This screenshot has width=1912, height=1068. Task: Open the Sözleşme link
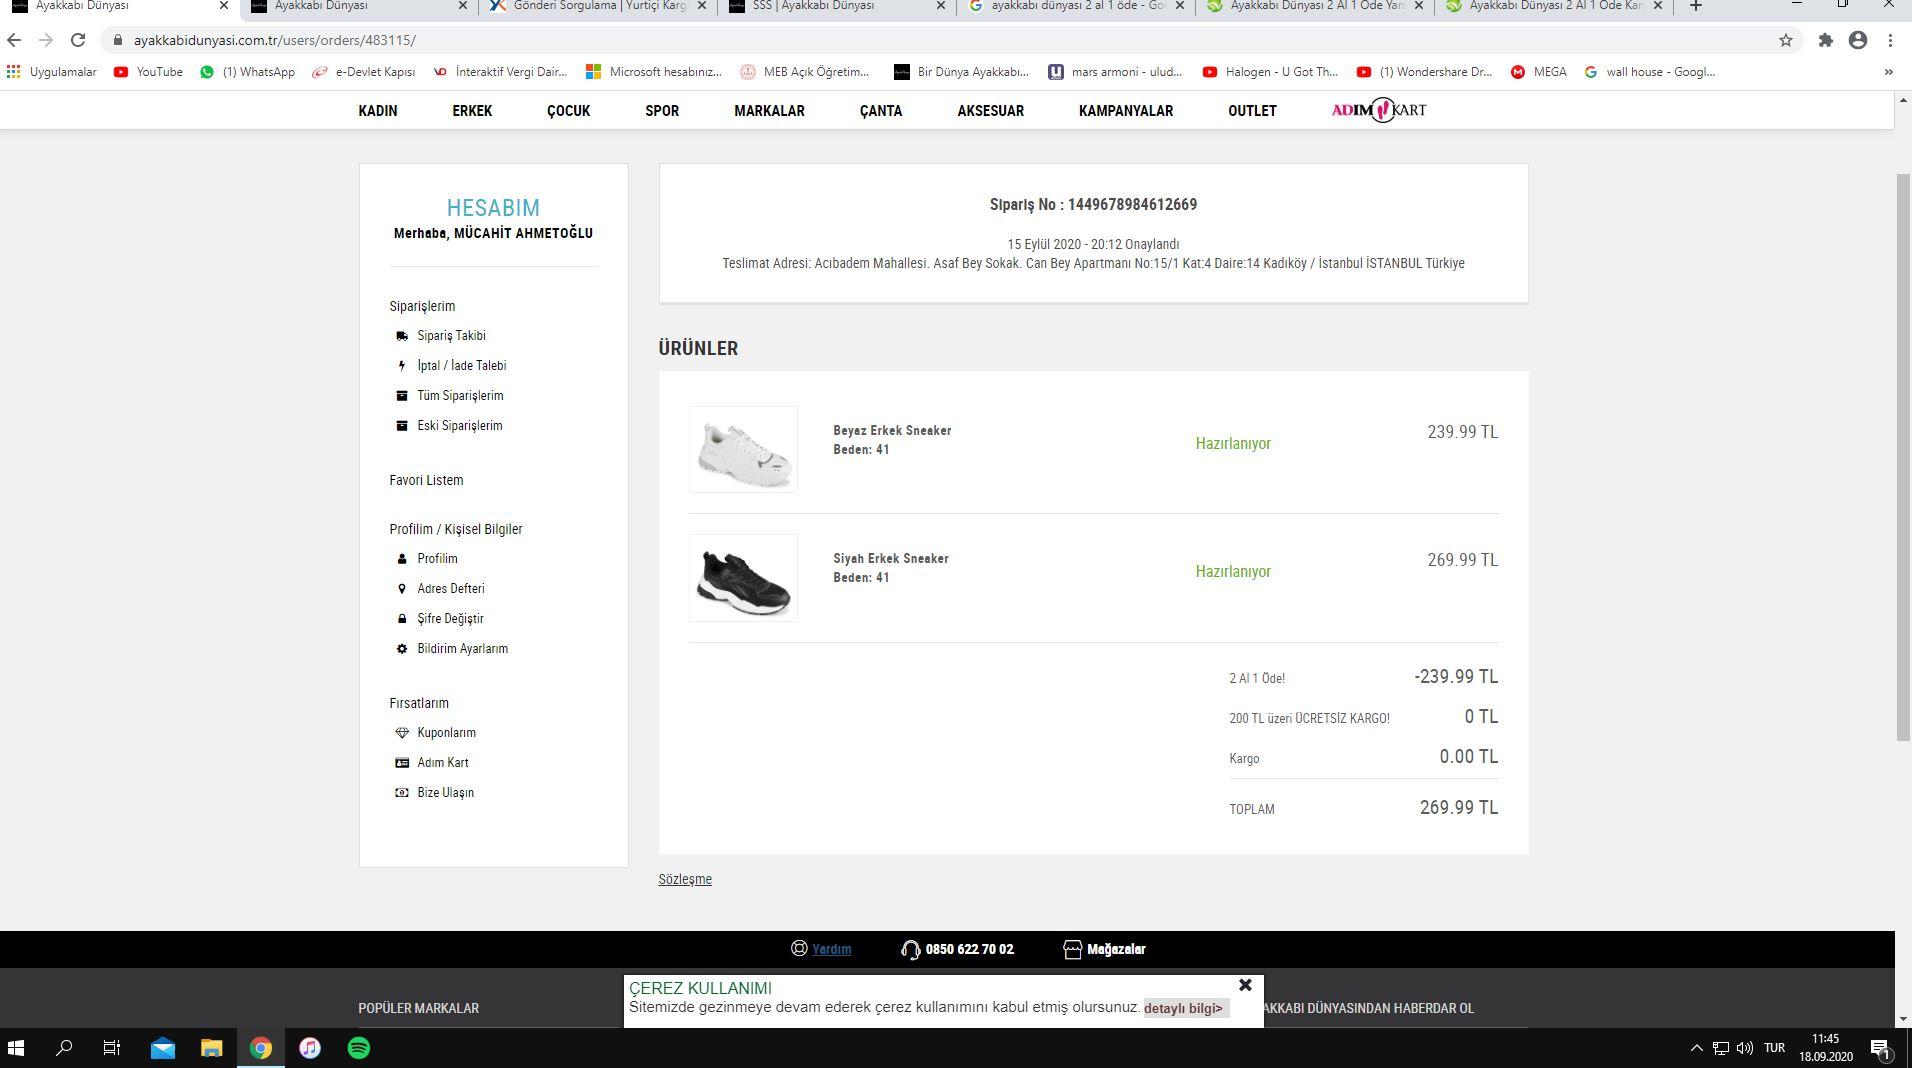tap(685, 880)
